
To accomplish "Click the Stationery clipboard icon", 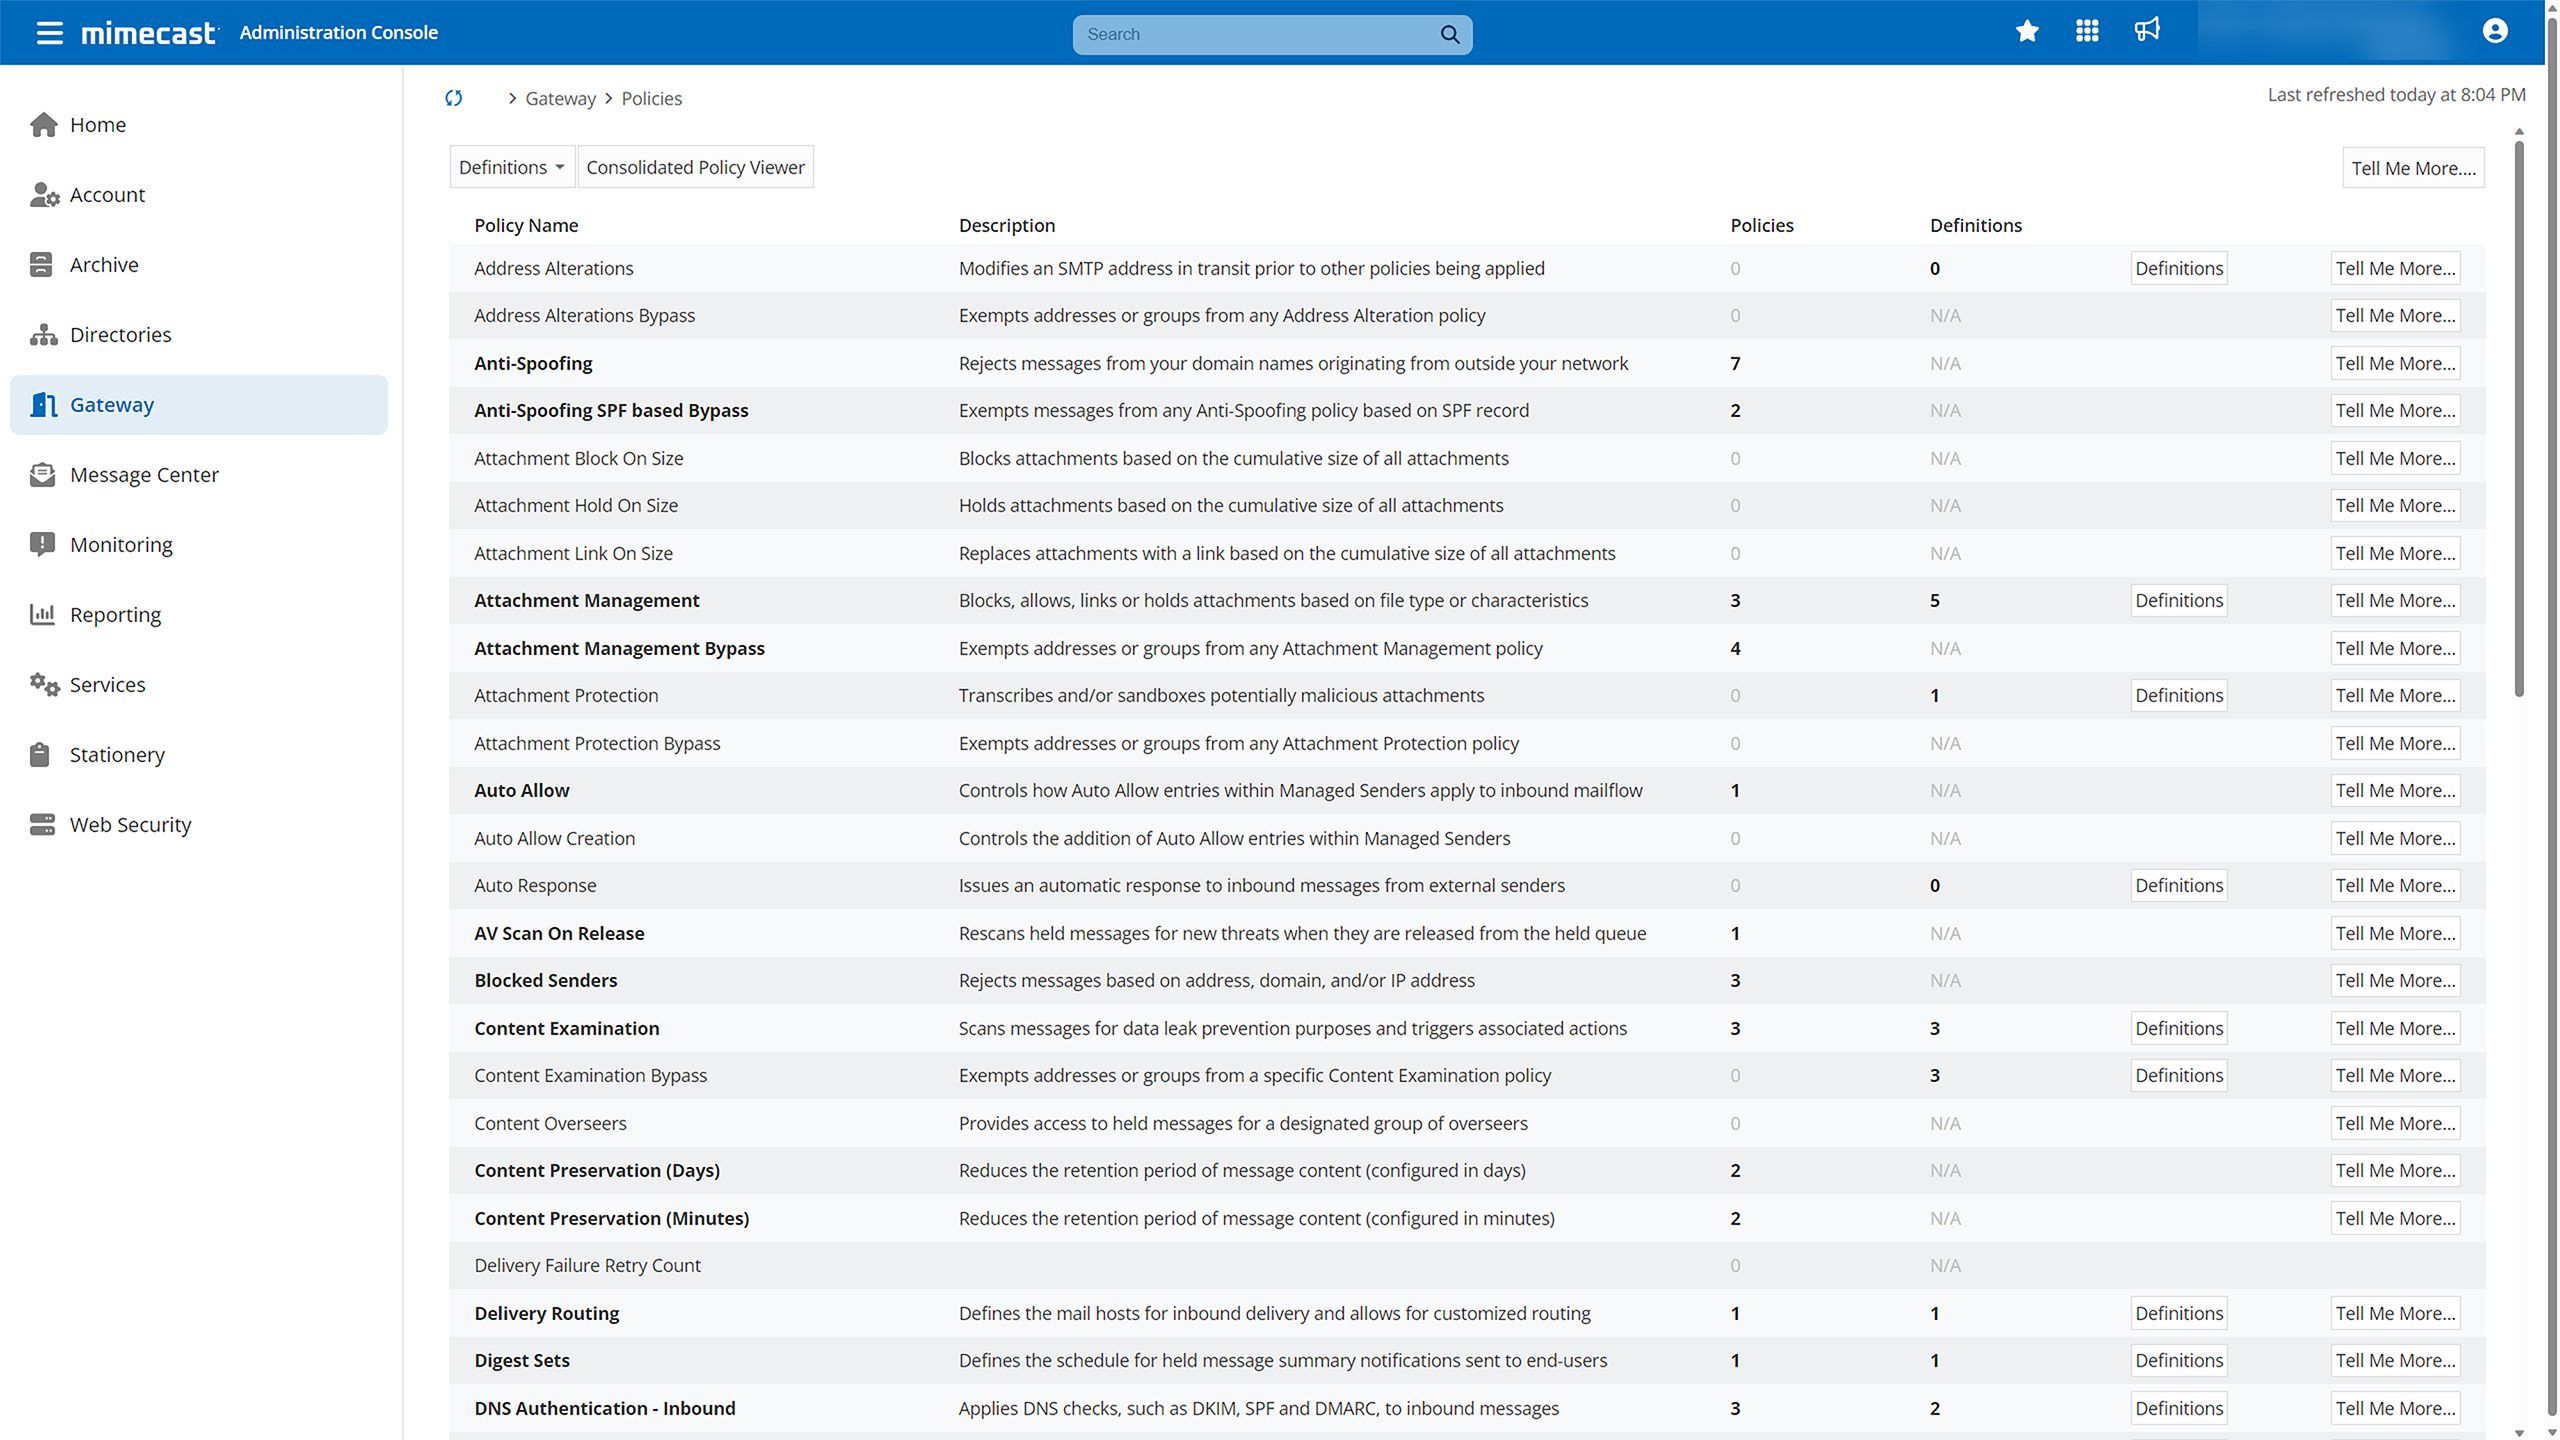I will (x=40, y=755).
